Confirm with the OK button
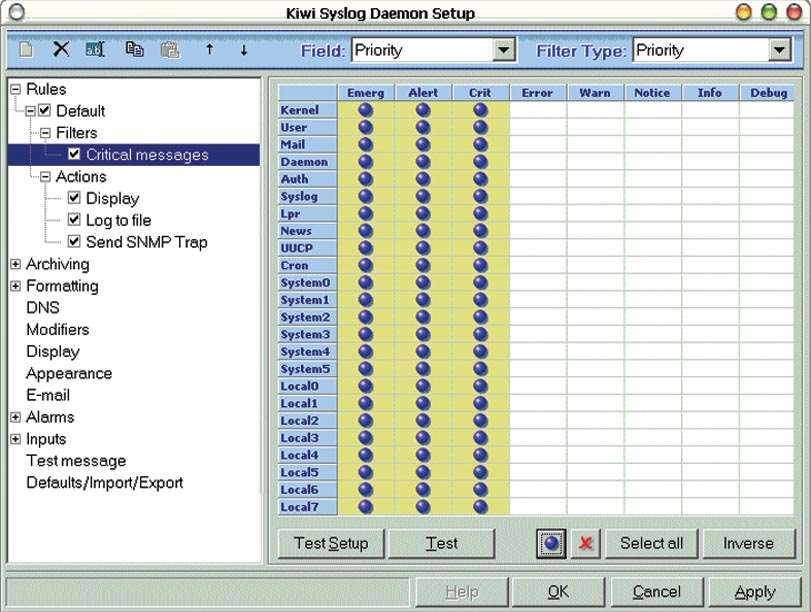This screenshot has width=811, height=612. pos(558,591)
